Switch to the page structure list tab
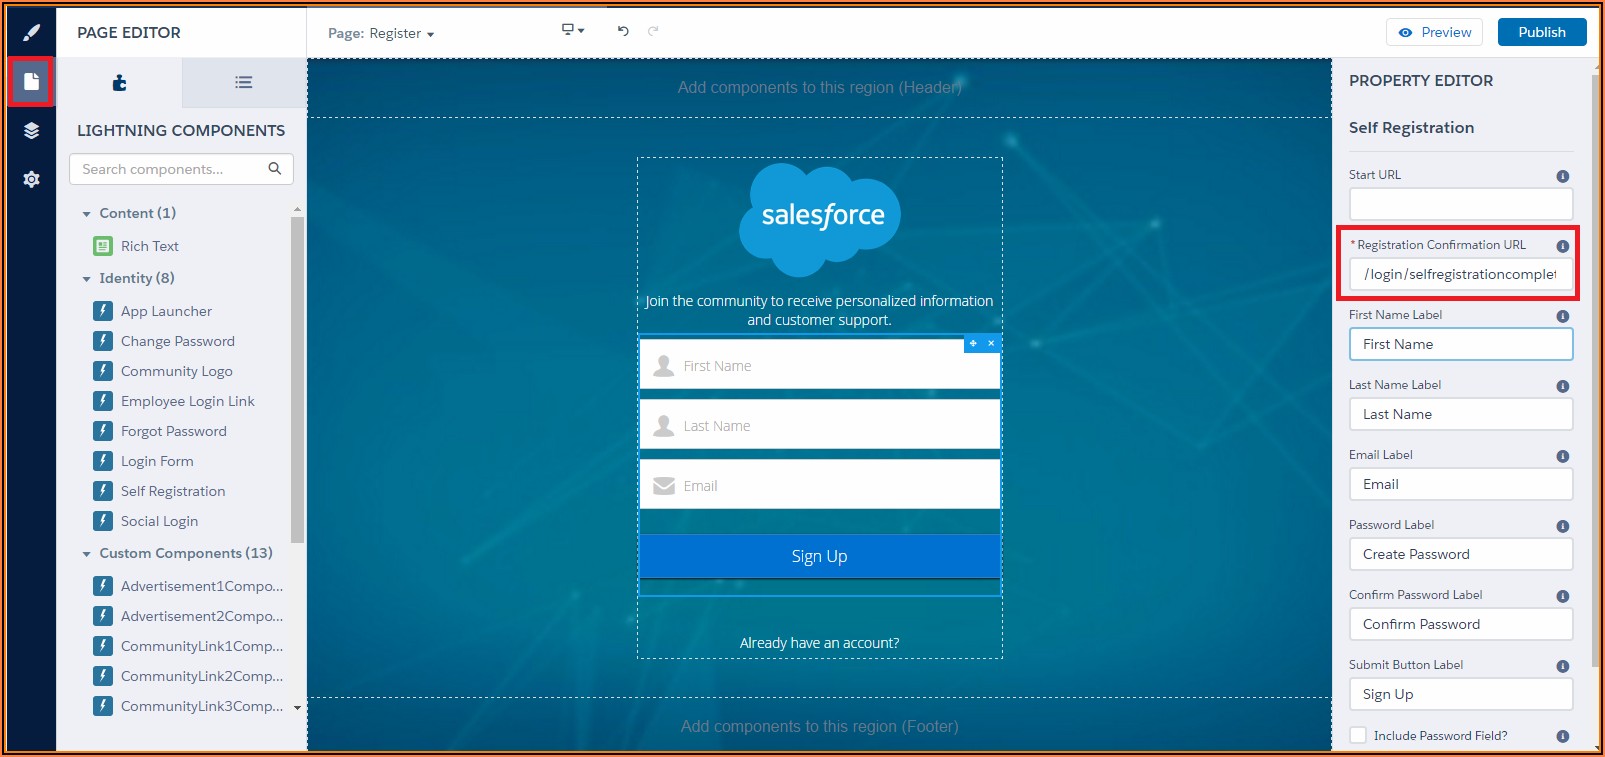 (x=243, y=83)
